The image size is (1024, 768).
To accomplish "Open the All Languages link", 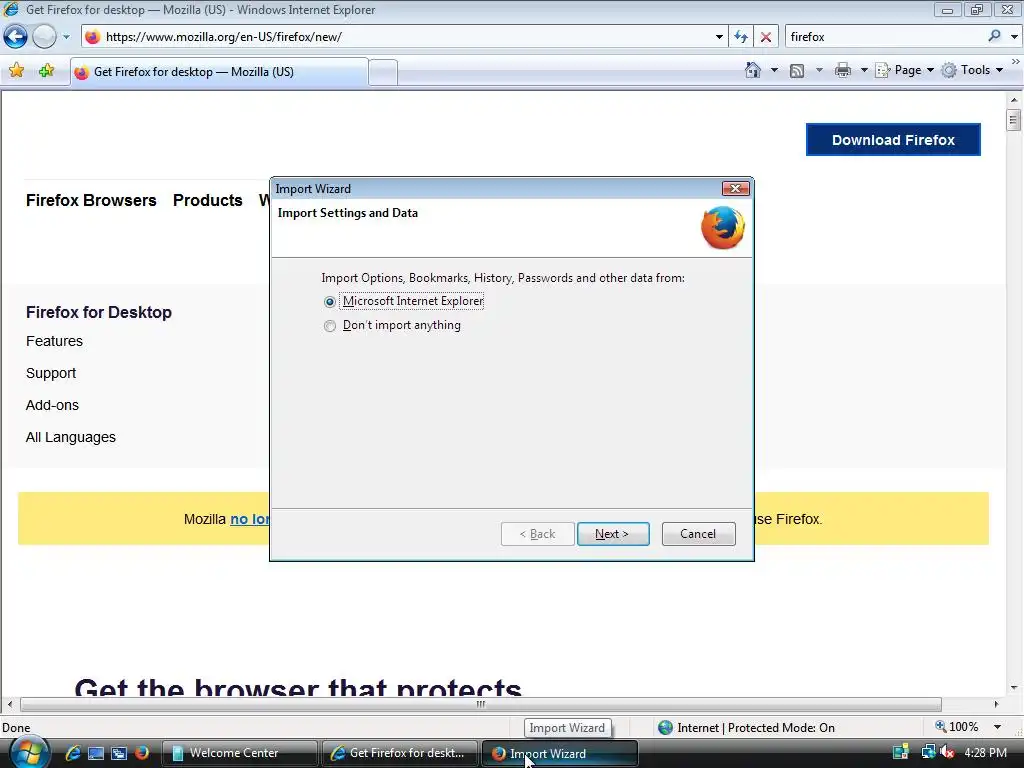I will pyautogui.click(x=71, y=437).
